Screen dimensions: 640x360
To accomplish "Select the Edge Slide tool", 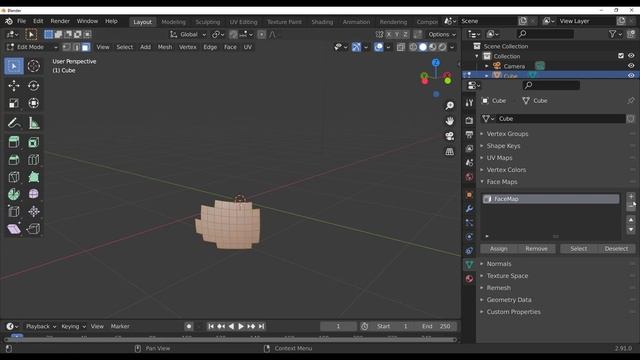I will point(14,211).
